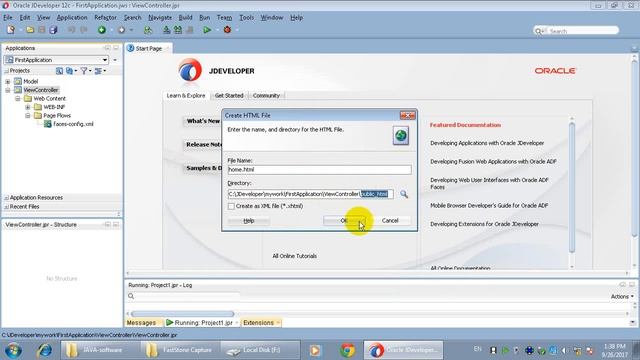
Task: Click the Featured Documentation vertical scrollbar
Action: (572, 188)
